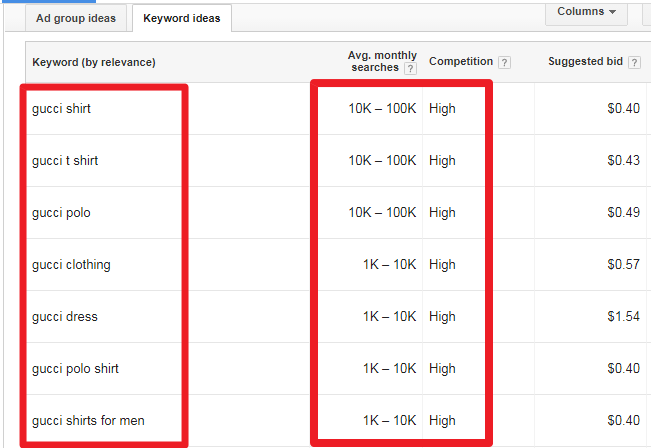The height and width of the screenshot is (448, 651).
Task: Select the keyword 'gucci polo'
Action: 61,213
